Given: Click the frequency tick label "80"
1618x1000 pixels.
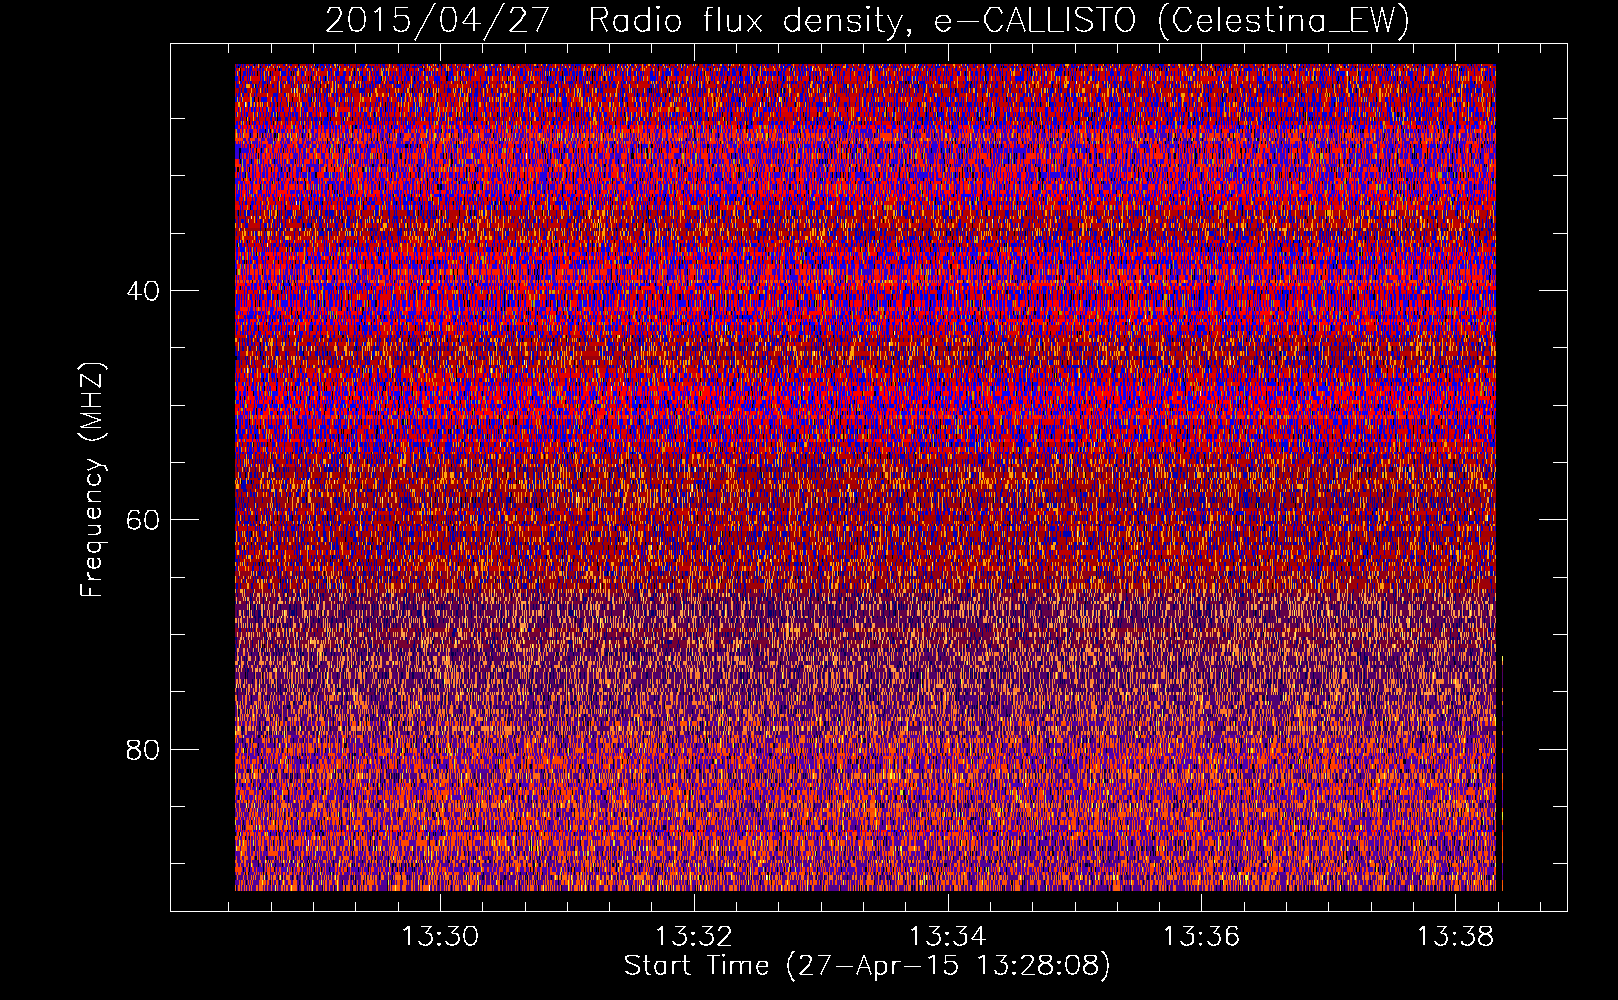Looking at the screenshot, I should coord(143,749).
